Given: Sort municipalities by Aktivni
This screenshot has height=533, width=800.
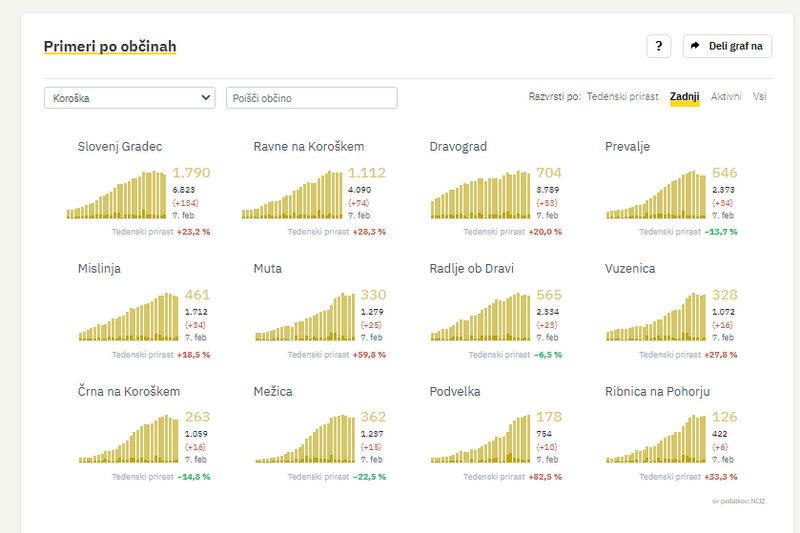Looking at the screenshot, I should click(x=726, y=97).
